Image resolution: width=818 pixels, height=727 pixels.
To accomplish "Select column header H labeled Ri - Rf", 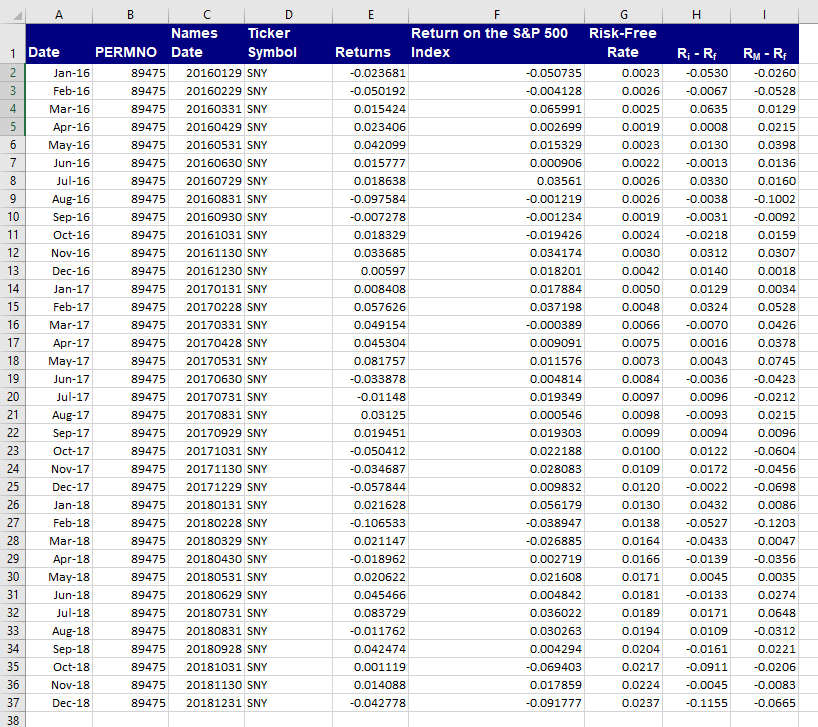I will (696, 14).
